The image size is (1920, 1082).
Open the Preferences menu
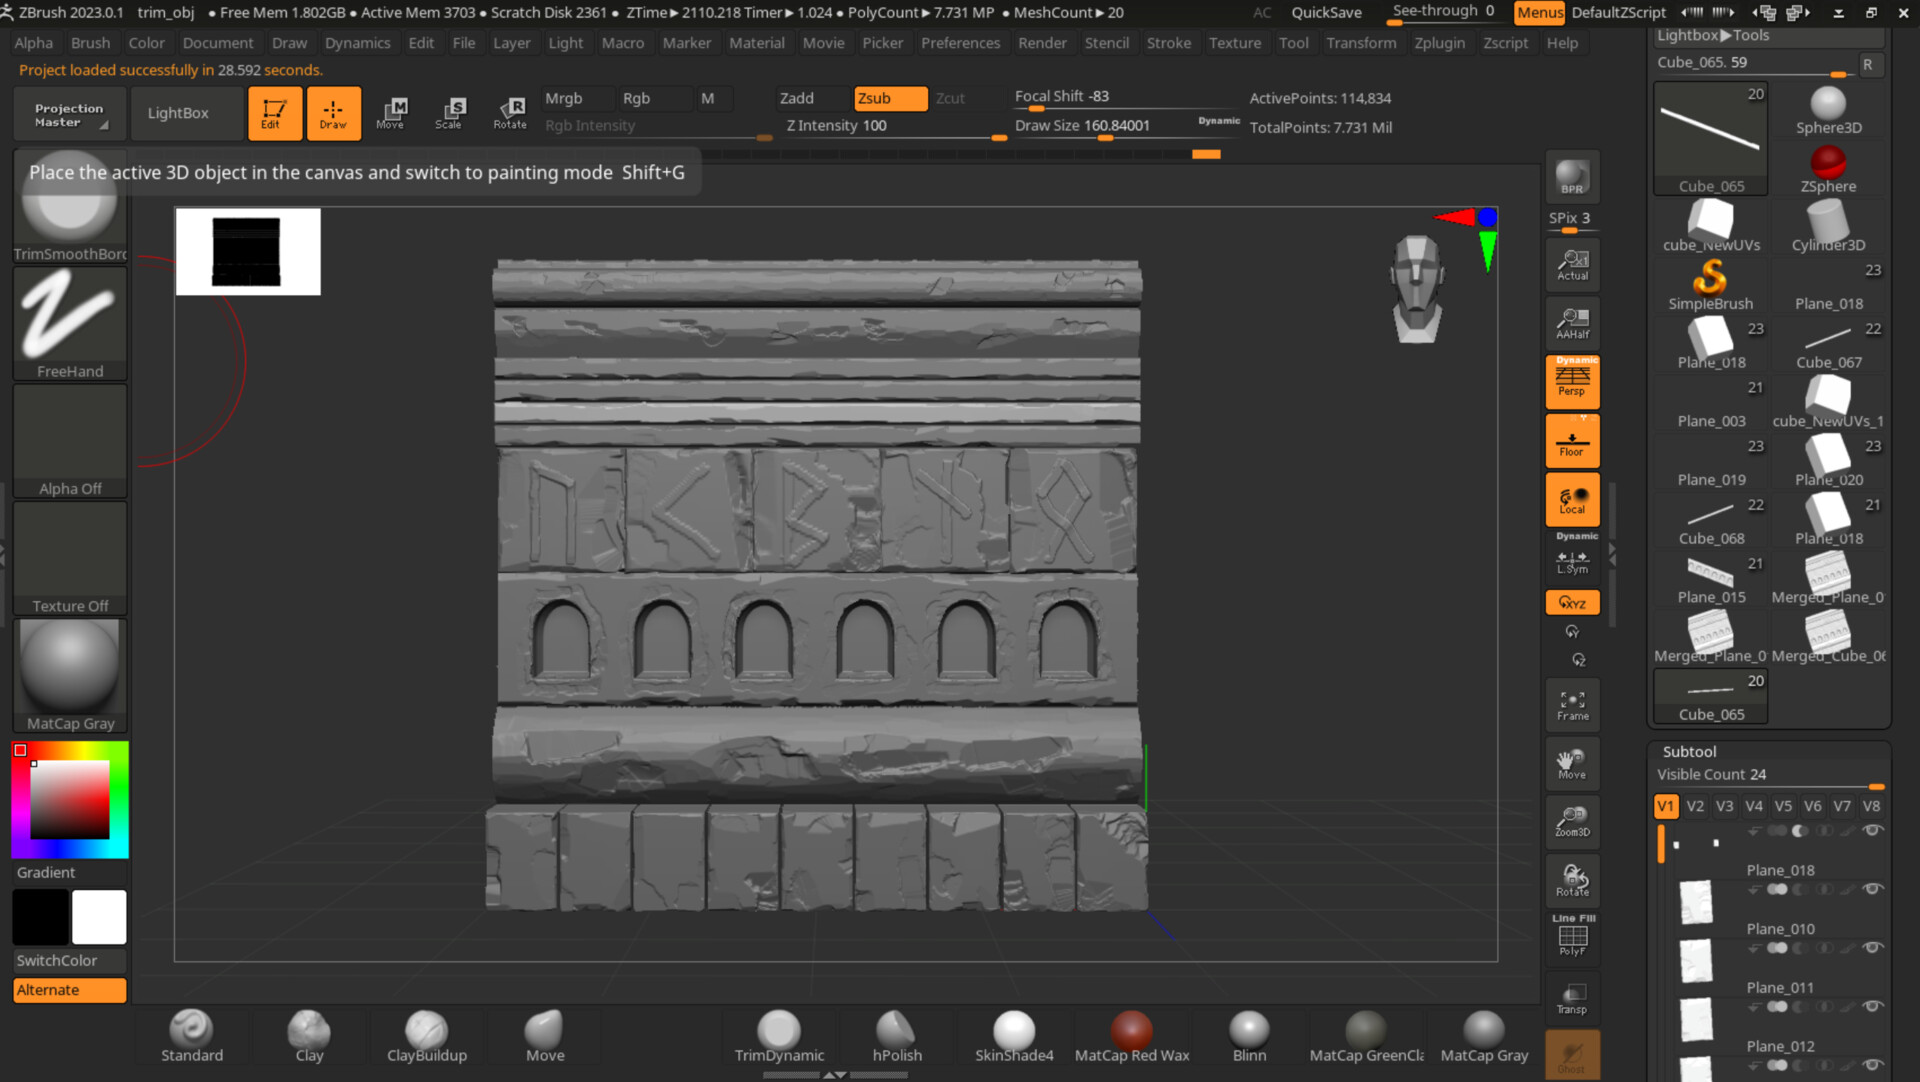click(960, 43)
